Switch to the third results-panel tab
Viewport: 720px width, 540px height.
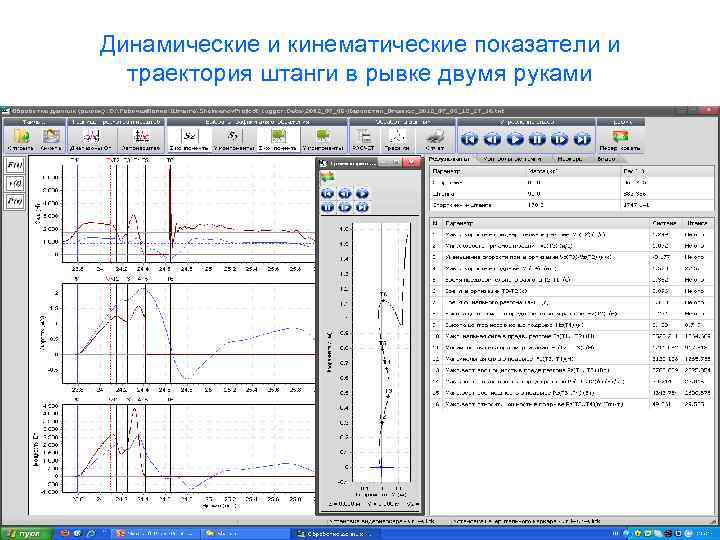(569, 159)
